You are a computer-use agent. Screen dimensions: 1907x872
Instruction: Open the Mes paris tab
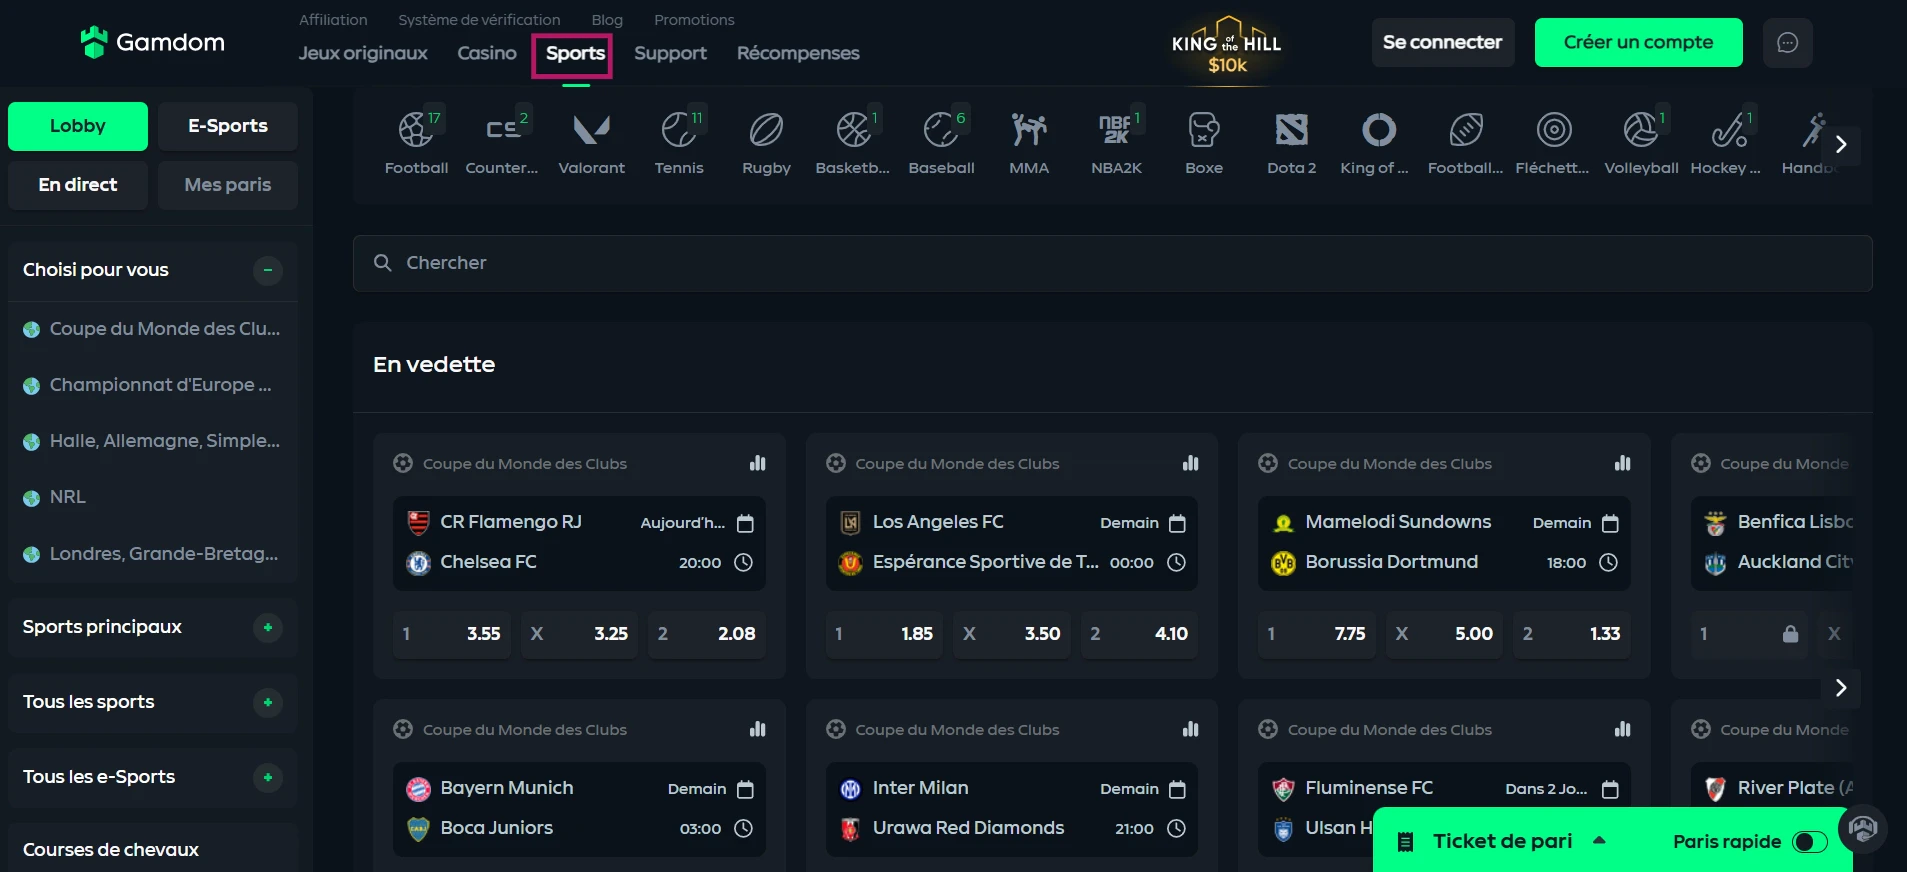[x=228, y=185]
